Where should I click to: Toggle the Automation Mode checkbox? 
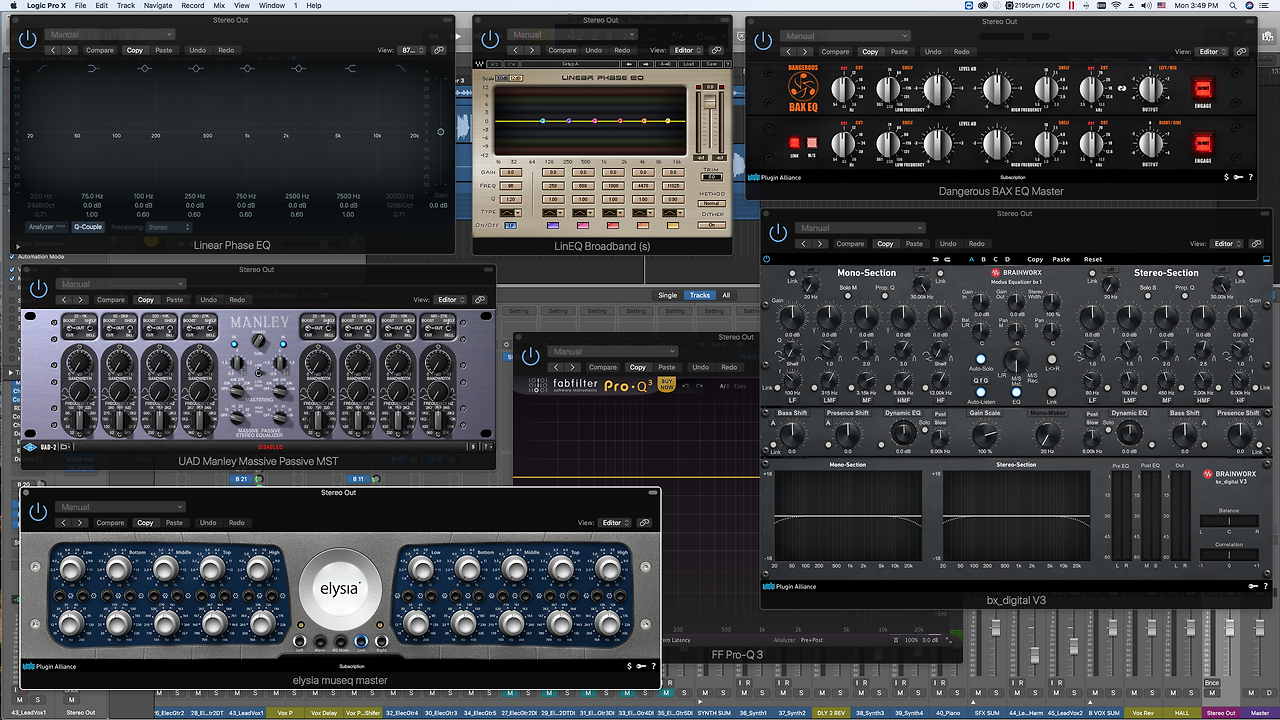[13, 257]
